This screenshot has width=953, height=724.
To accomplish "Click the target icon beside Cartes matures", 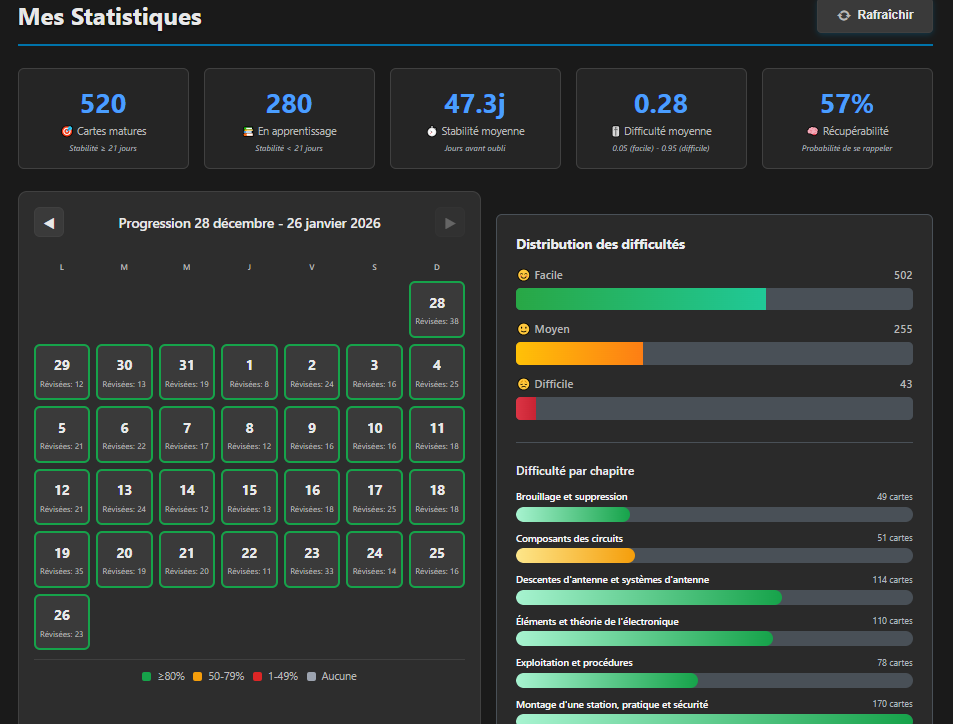I will tap(67, 131).
